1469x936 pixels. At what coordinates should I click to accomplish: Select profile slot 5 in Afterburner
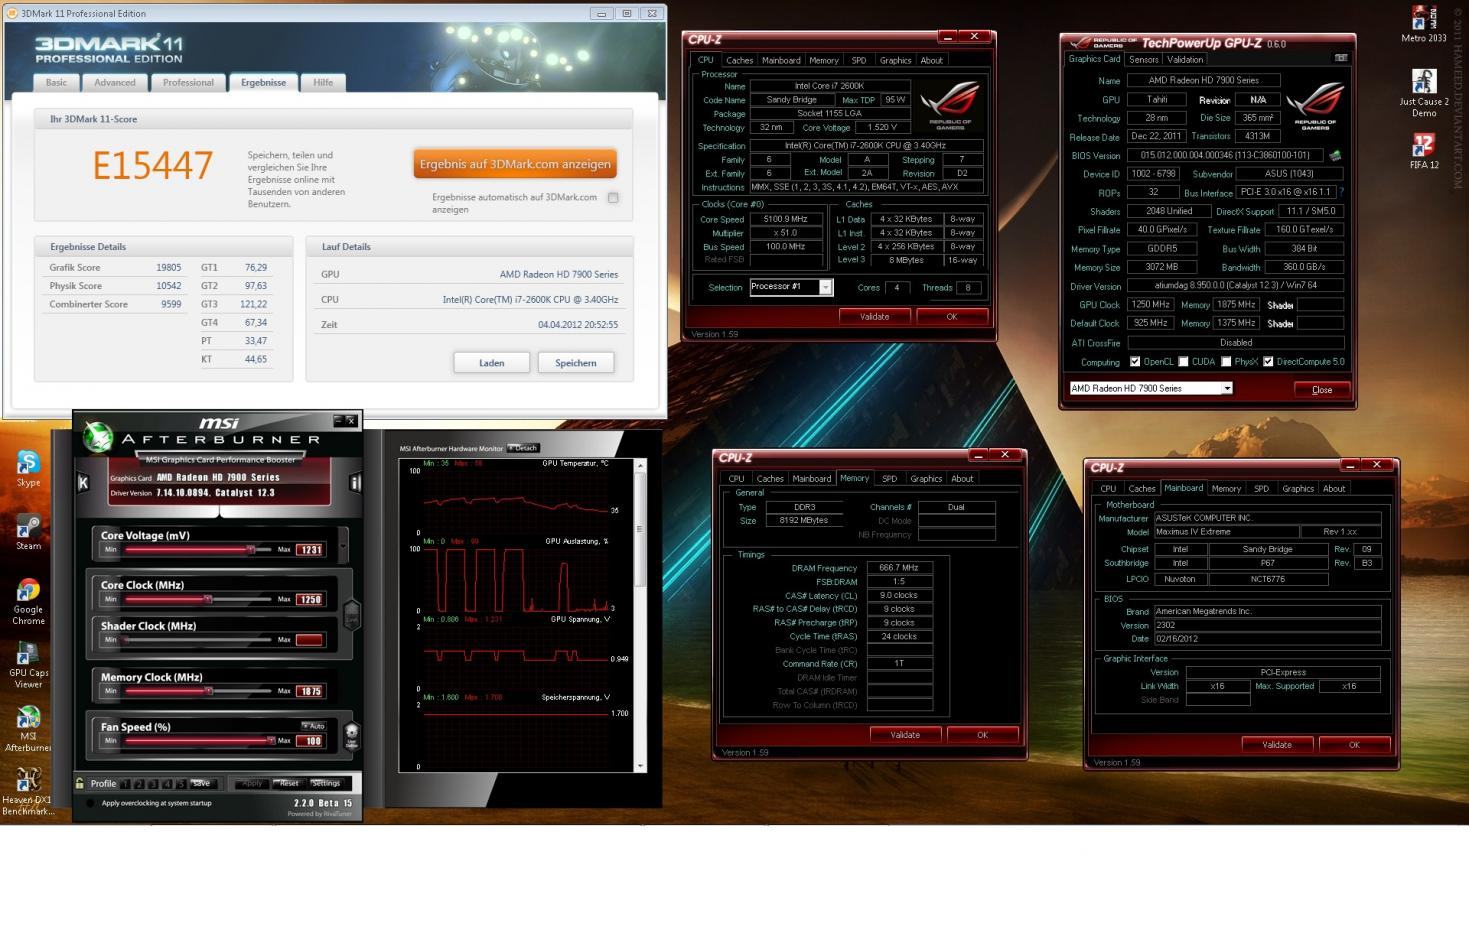pos(181,784)
